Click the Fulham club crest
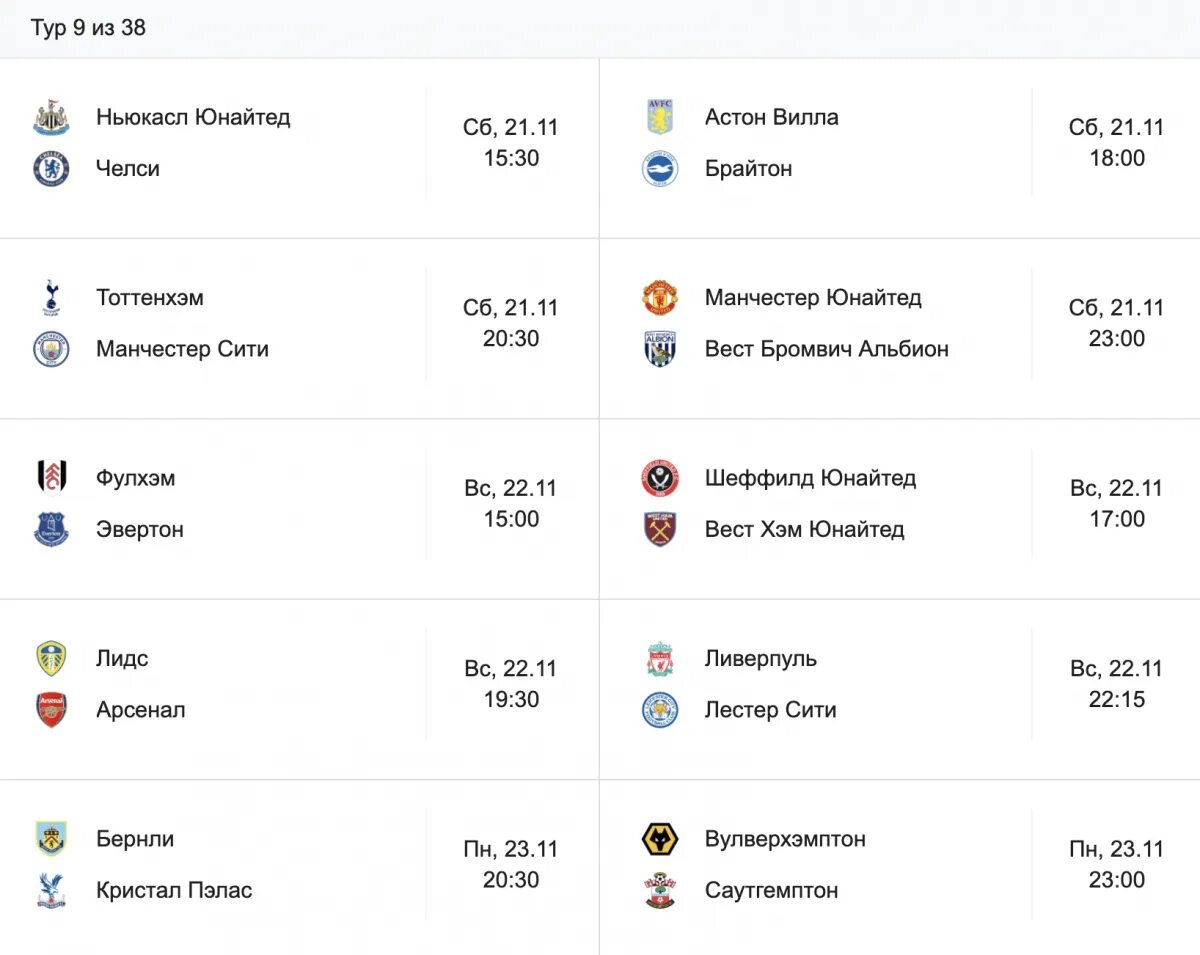 click(x=51, y=478)
